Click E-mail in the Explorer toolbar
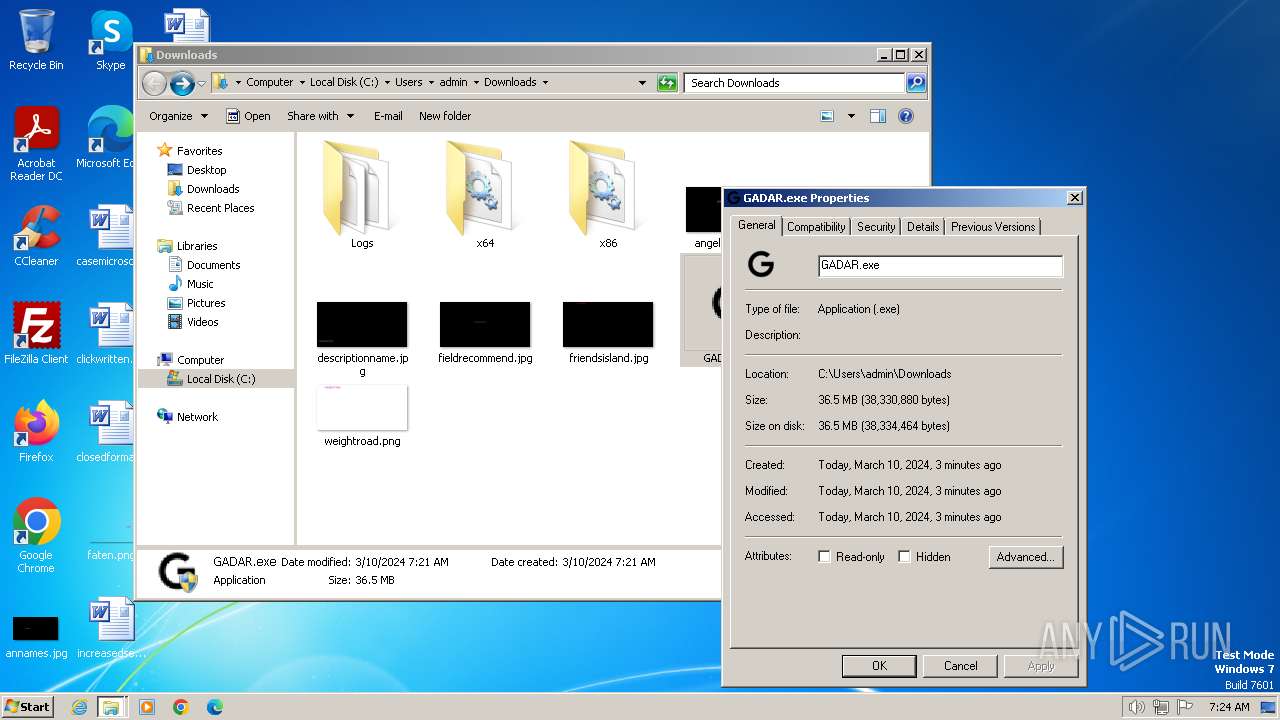The width and height of the screenshot is (1280, 720). click(x=388, y=116)
